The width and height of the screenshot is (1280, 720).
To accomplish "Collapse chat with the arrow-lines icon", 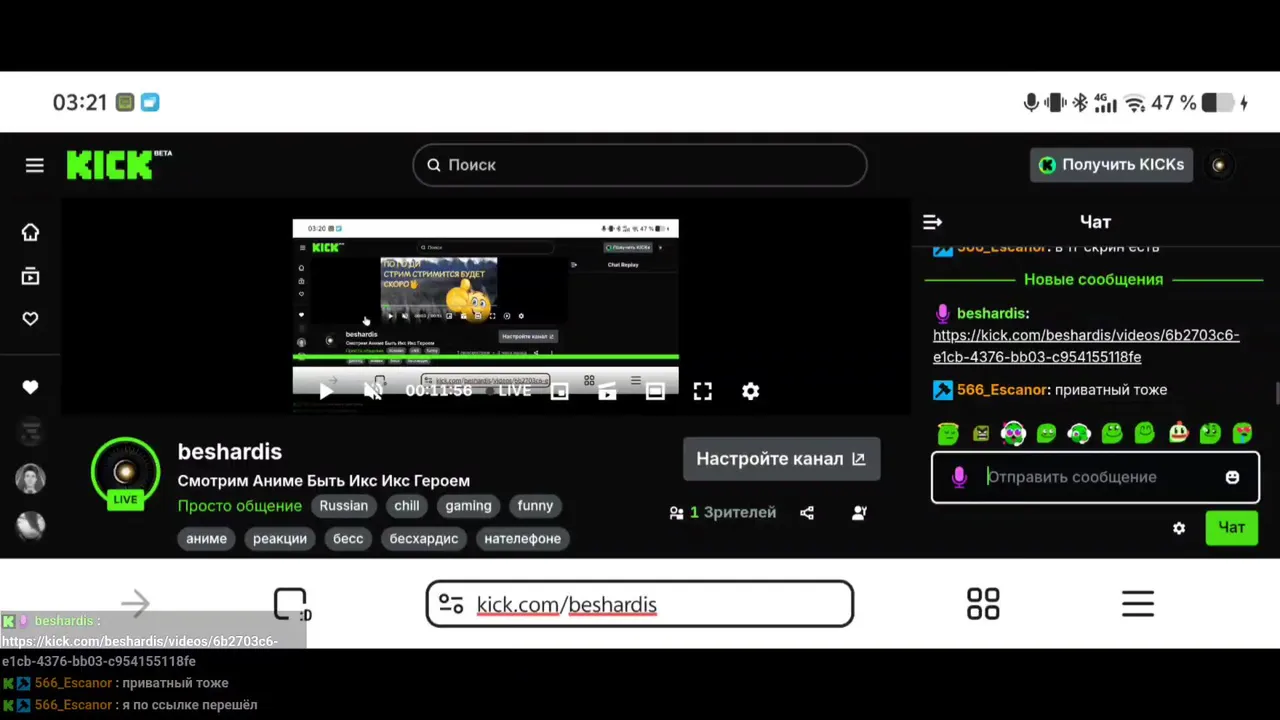I will pos(932,222).
